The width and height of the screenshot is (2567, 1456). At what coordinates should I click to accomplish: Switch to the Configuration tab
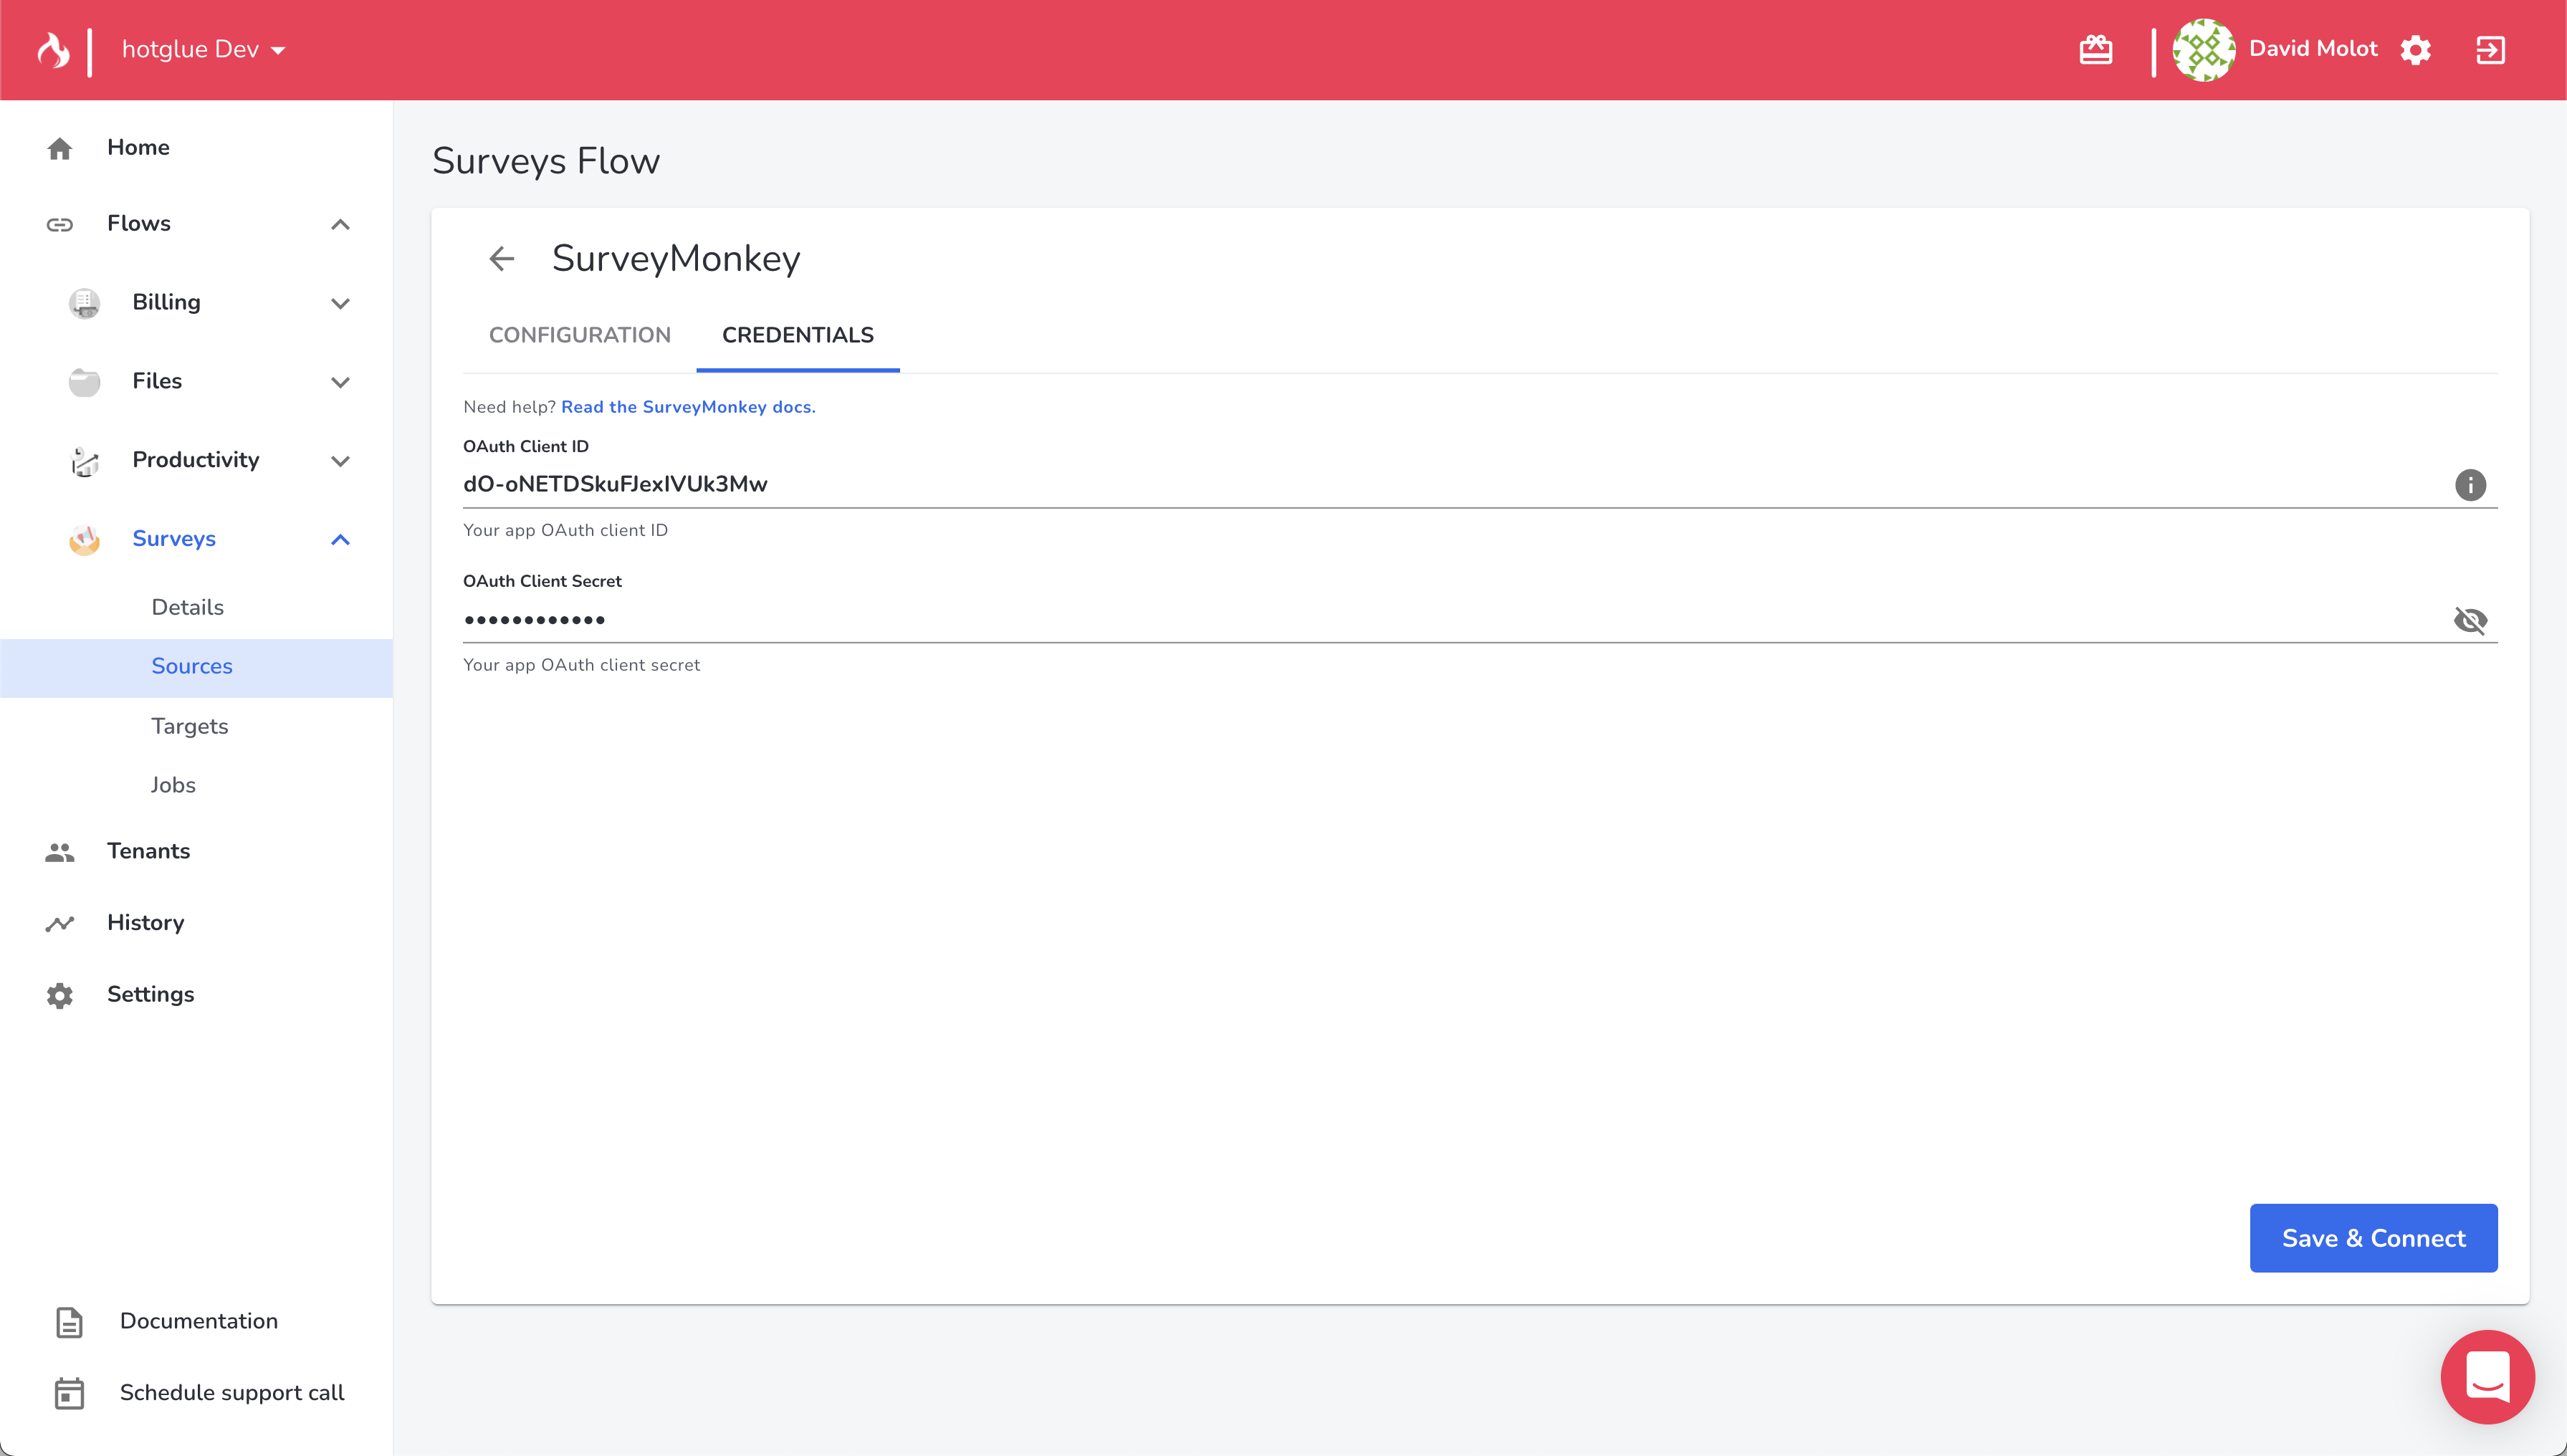(x=579, y=335)
